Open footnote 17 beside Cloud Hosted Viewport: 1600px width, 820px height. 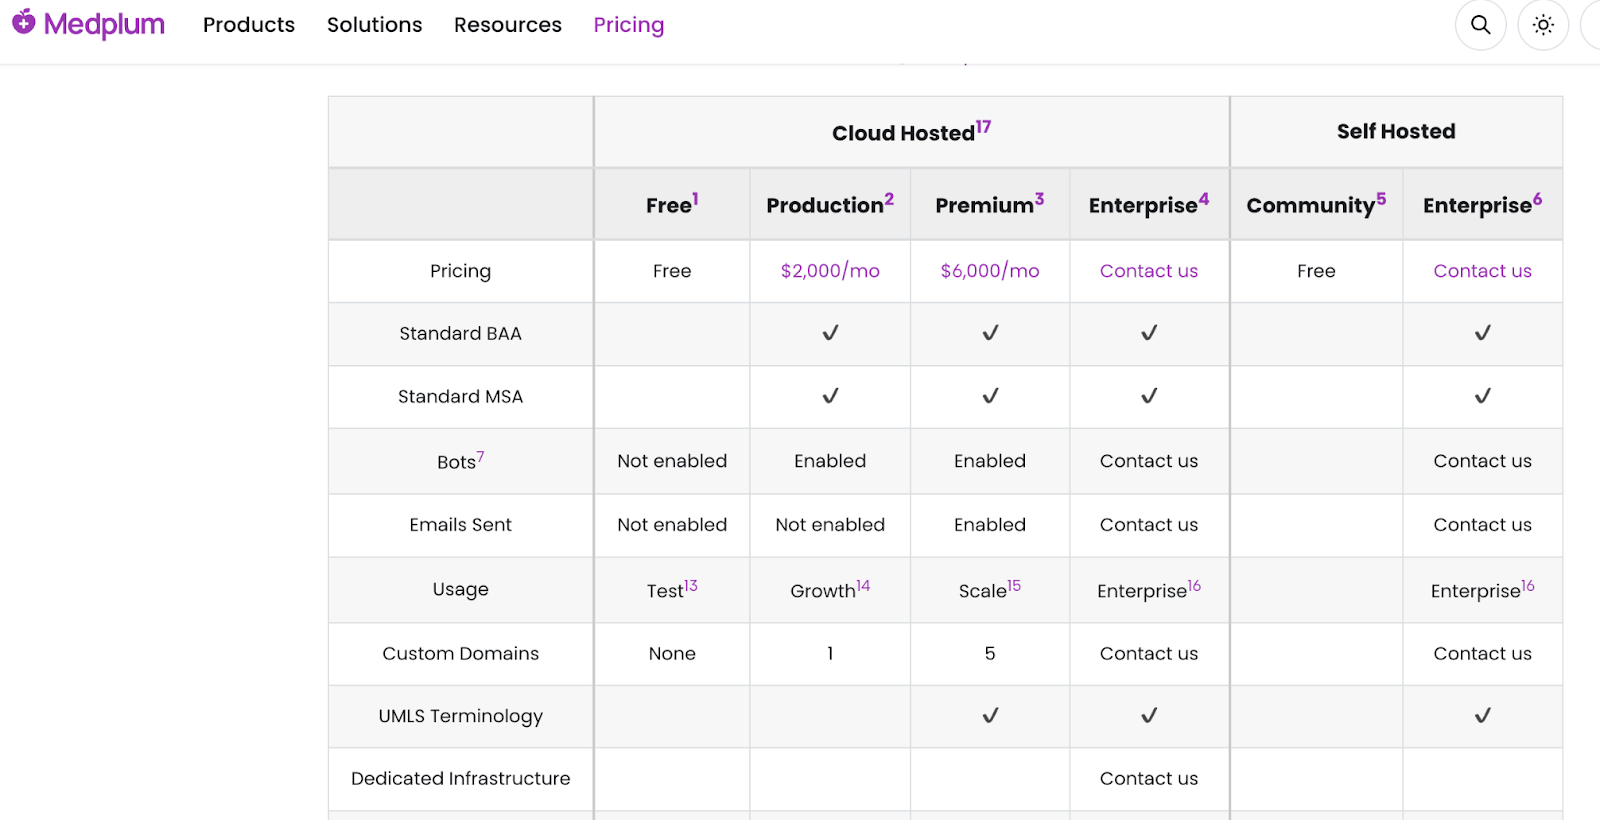[x=984, y=127]
